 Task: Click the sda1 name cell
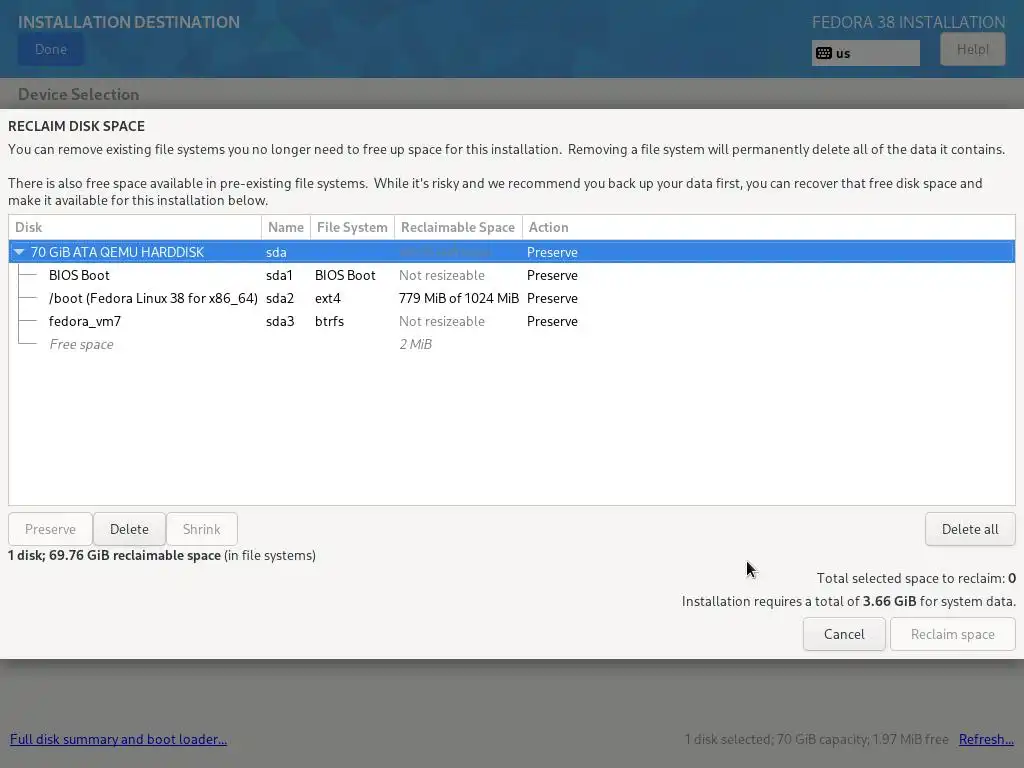click(280, 276)
